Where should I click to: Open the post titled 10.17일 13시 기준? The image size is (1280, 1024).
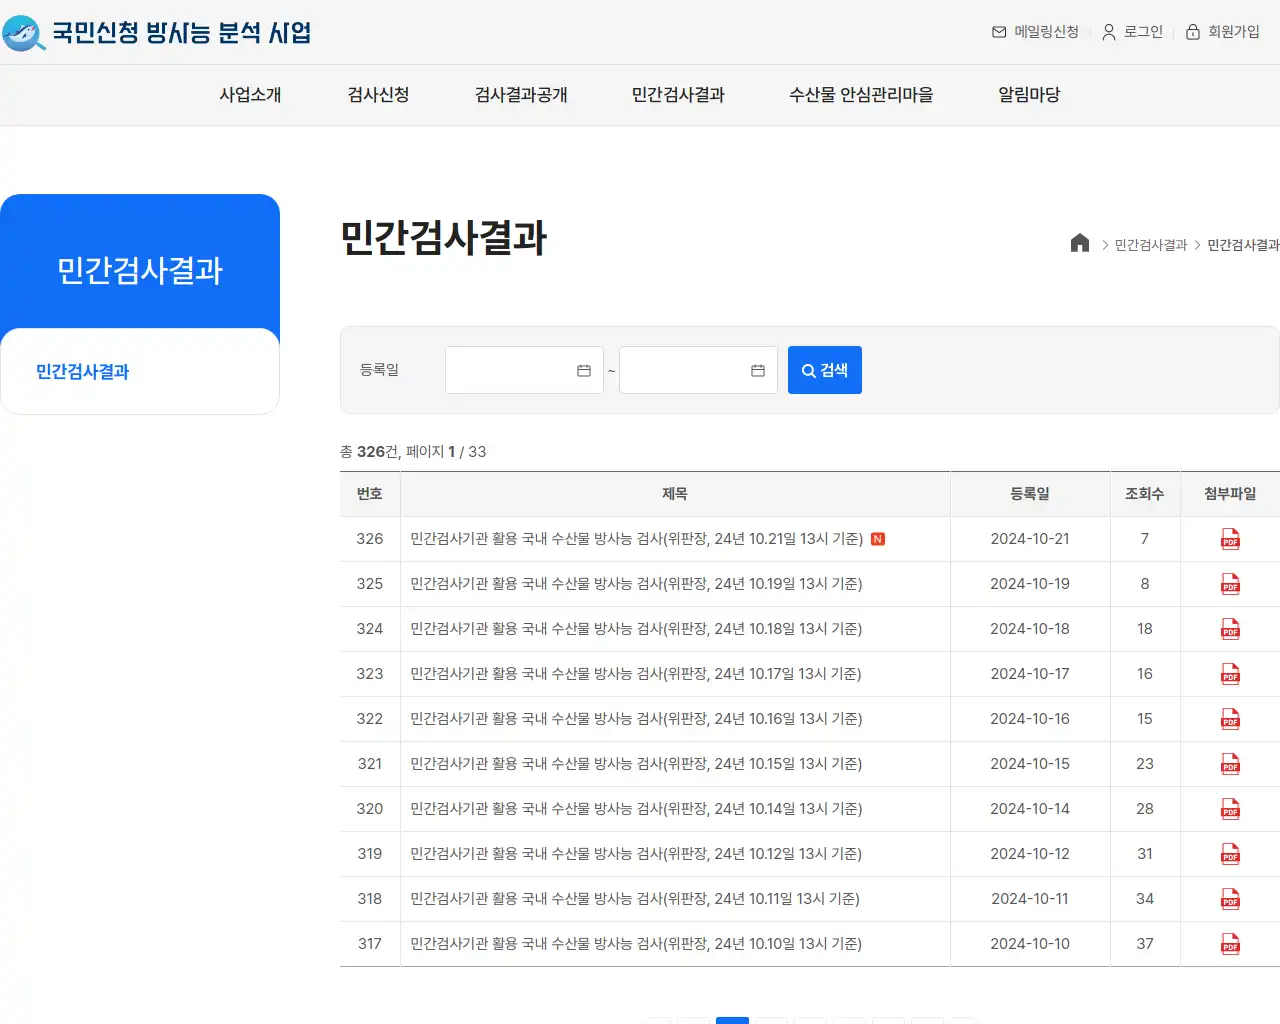tap(636, 674)
